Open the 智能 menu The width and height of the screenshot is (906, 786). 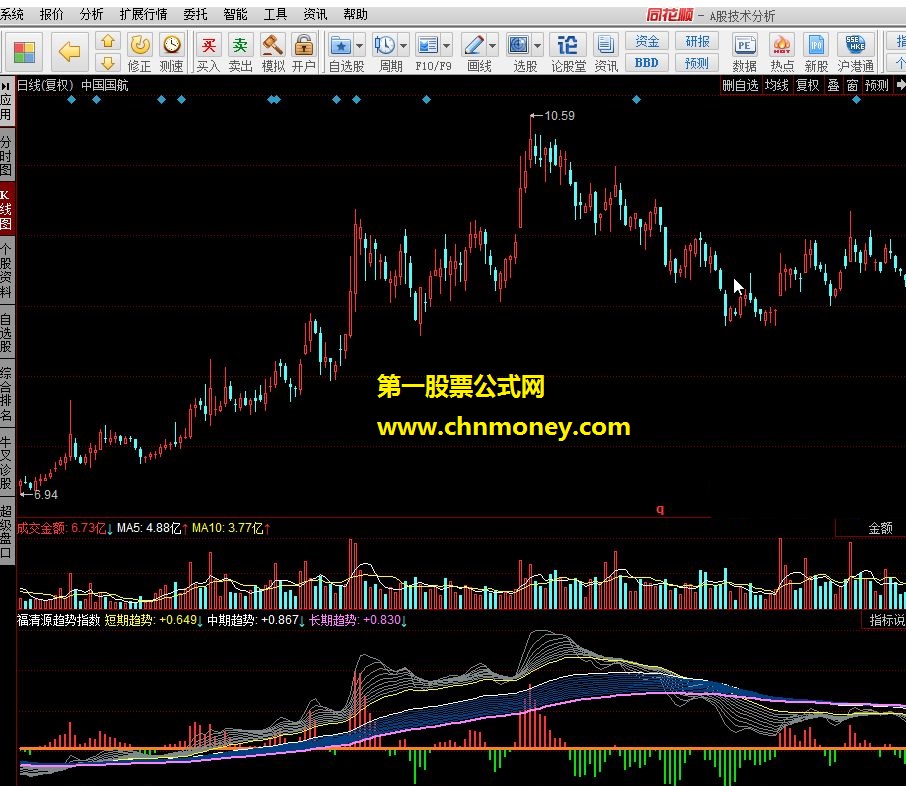(x=235, y=14)
